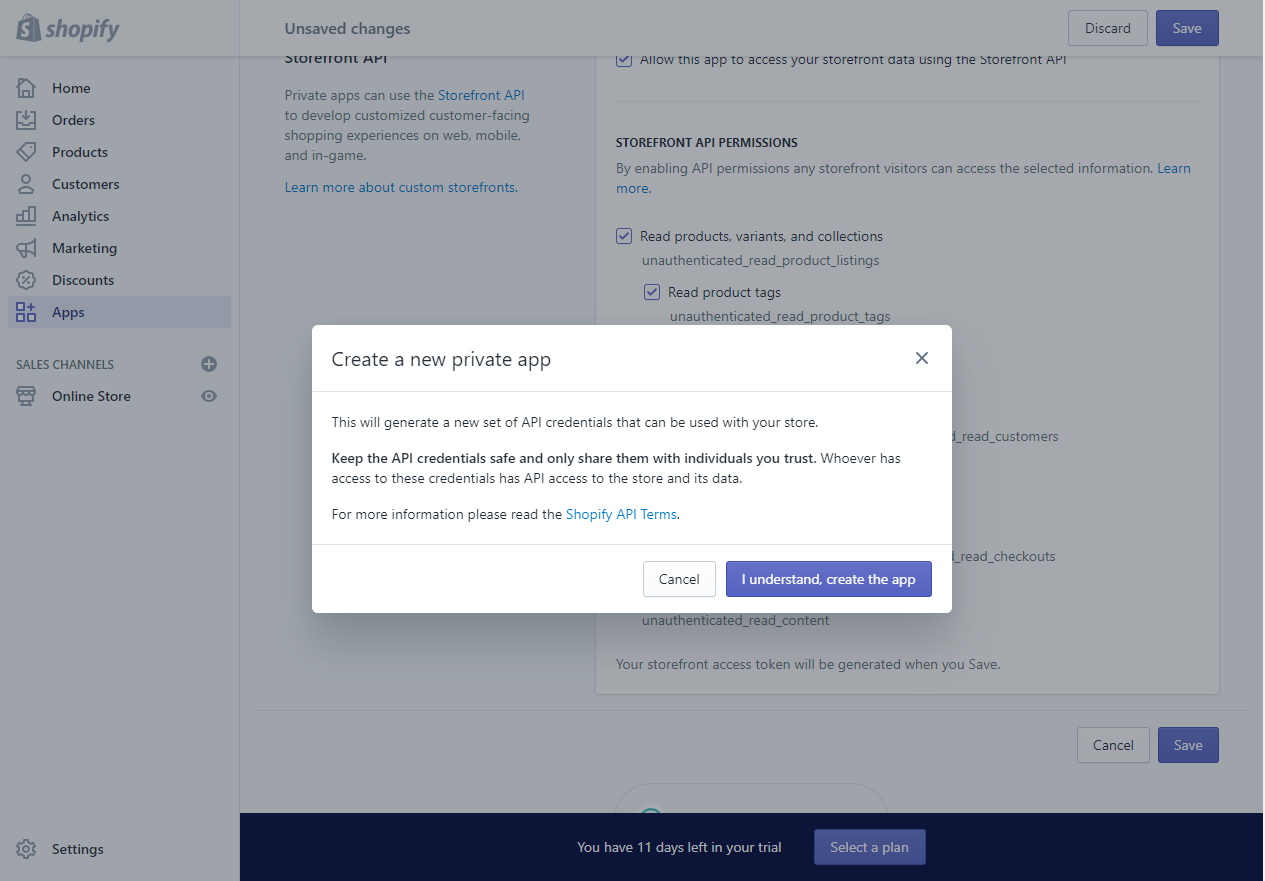The image size is (1265, 881).
Task: Toggle Storefront API access checkbox
Action: point(624,59)
